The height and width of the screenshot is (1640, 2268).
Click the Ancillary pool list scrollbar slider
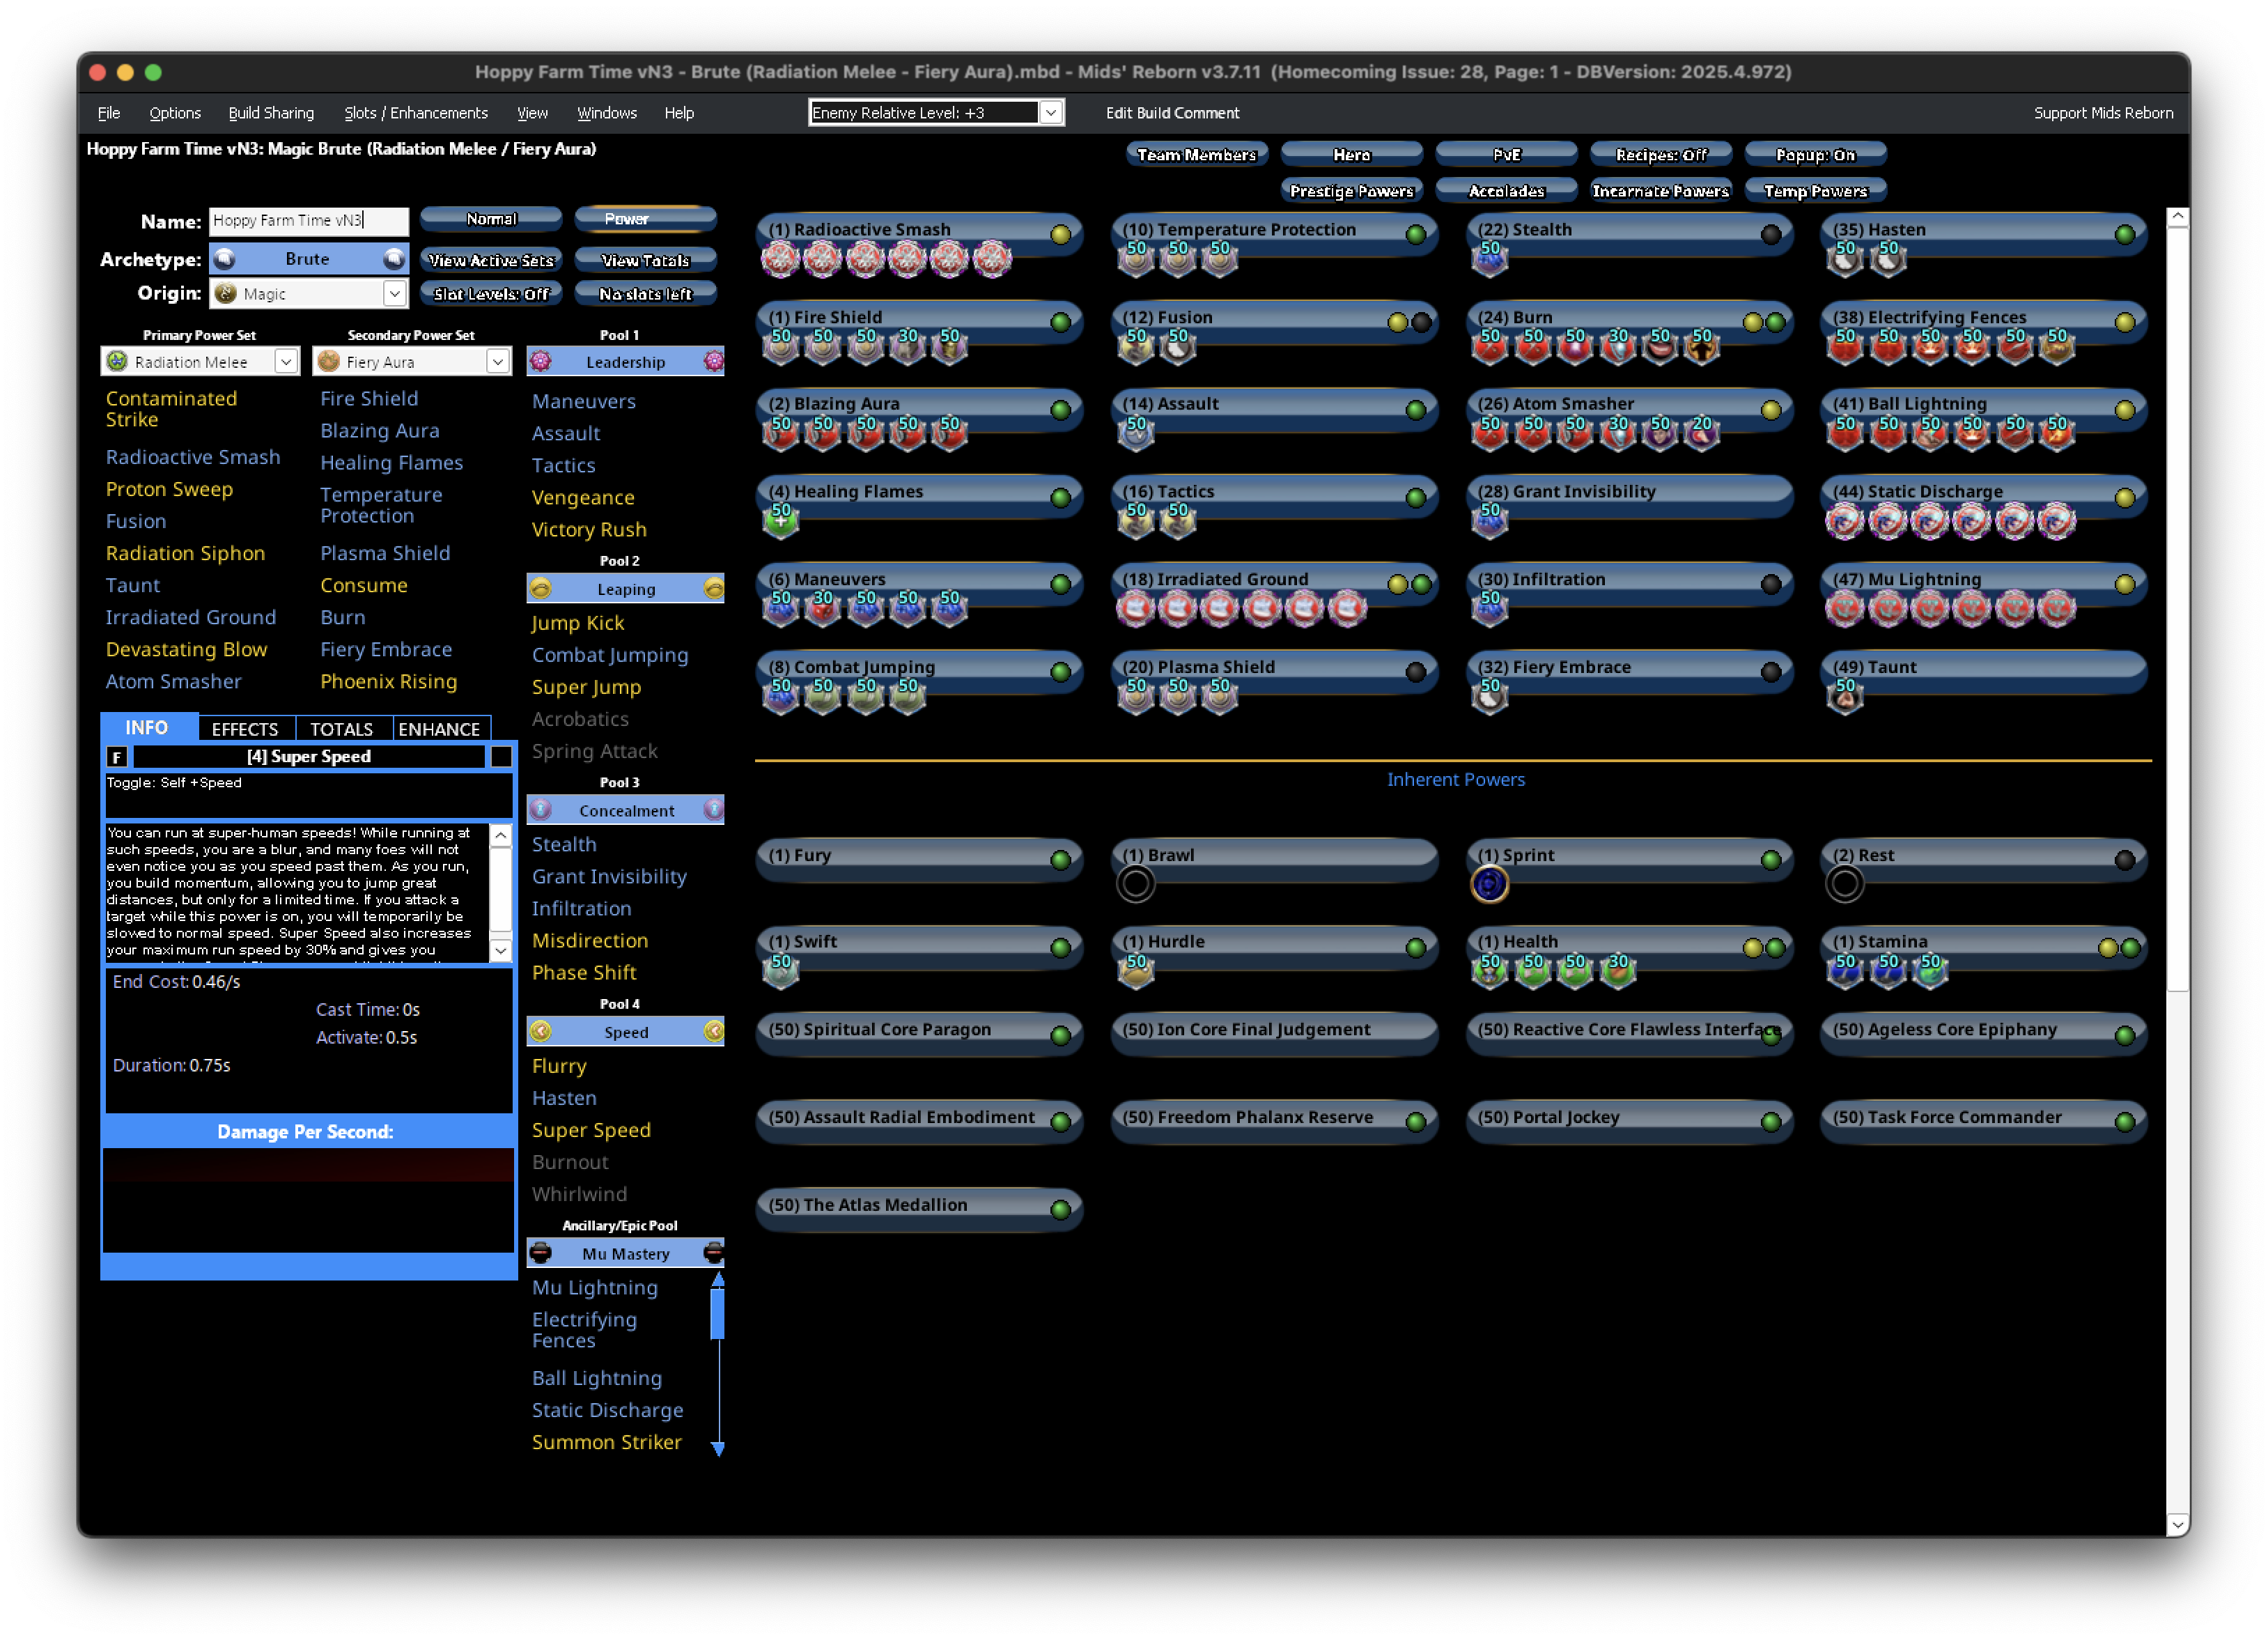coord(717,1313)
